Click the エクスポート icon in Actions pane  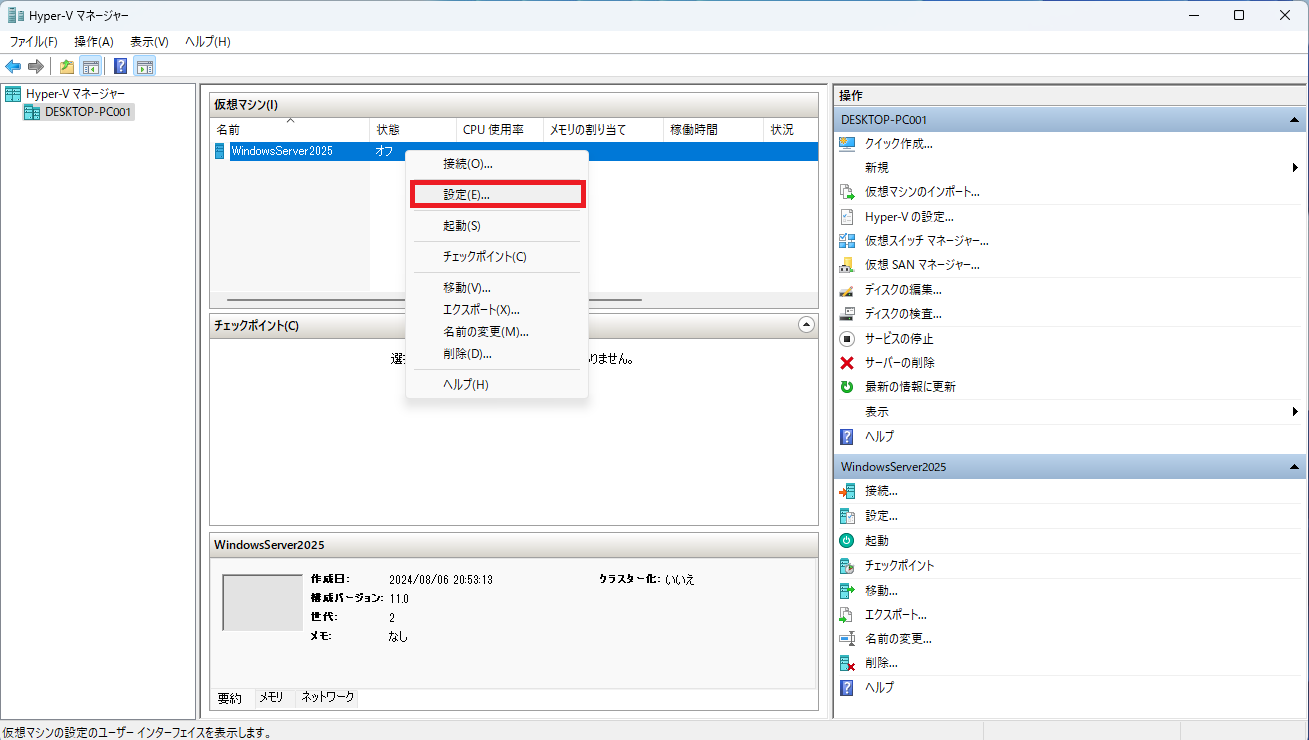[847, 614]
